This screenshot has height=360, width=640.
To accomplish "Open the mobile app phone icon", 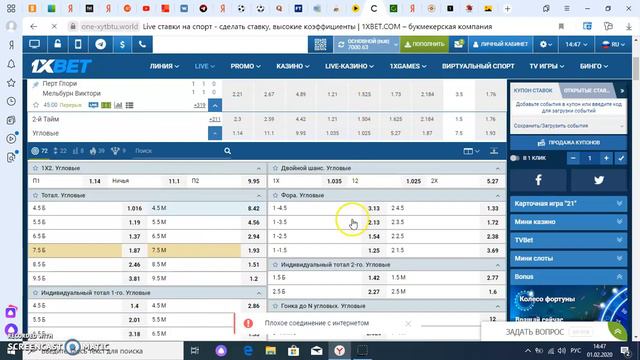I will (78, 44).
